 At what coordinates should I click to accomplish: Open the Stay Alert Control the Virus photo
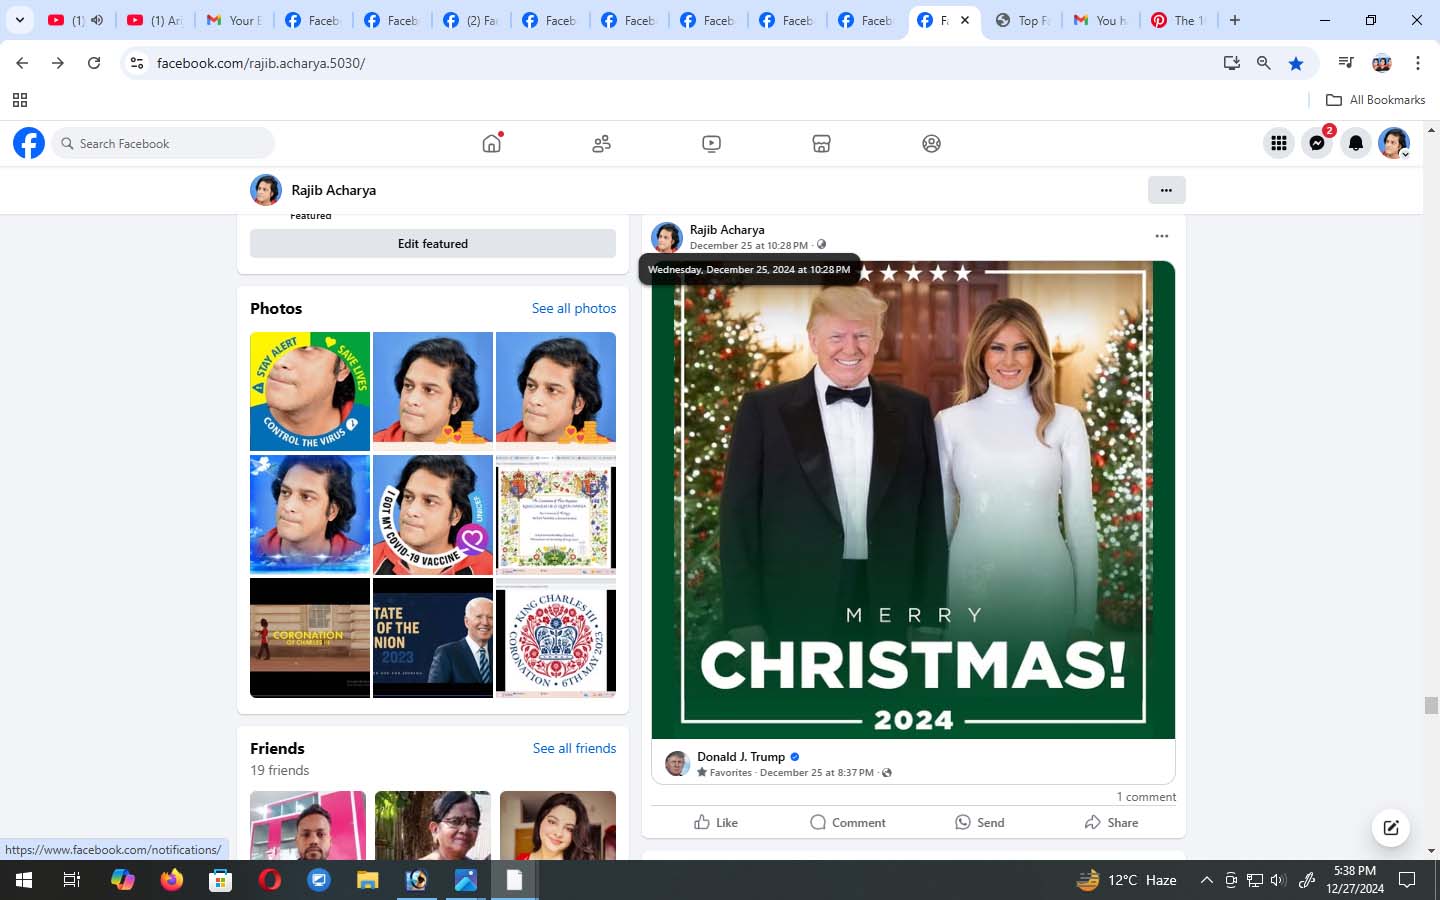[310, 391]
